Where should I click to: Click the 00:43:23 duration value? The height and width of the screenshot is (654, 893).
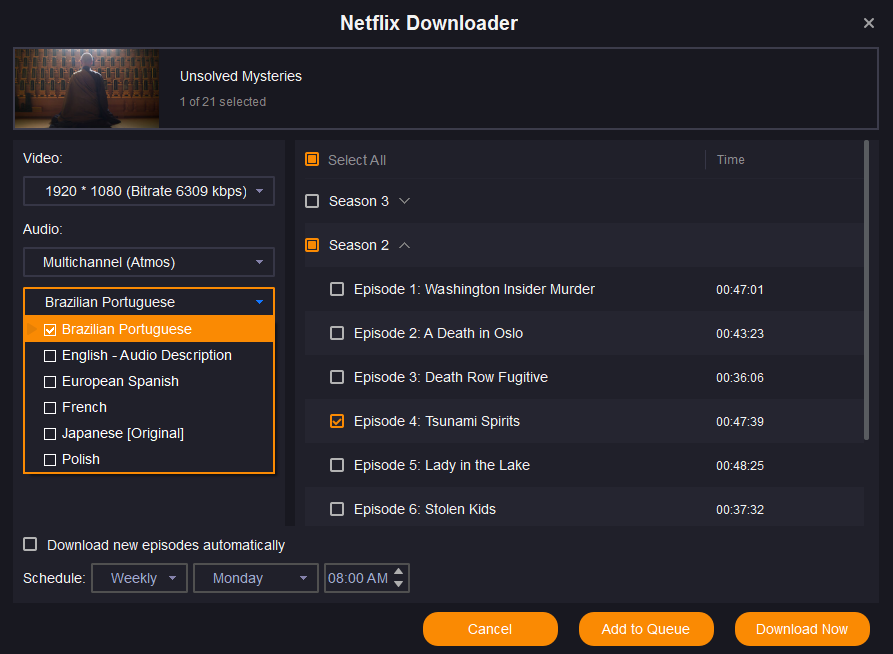pos(740,333)
